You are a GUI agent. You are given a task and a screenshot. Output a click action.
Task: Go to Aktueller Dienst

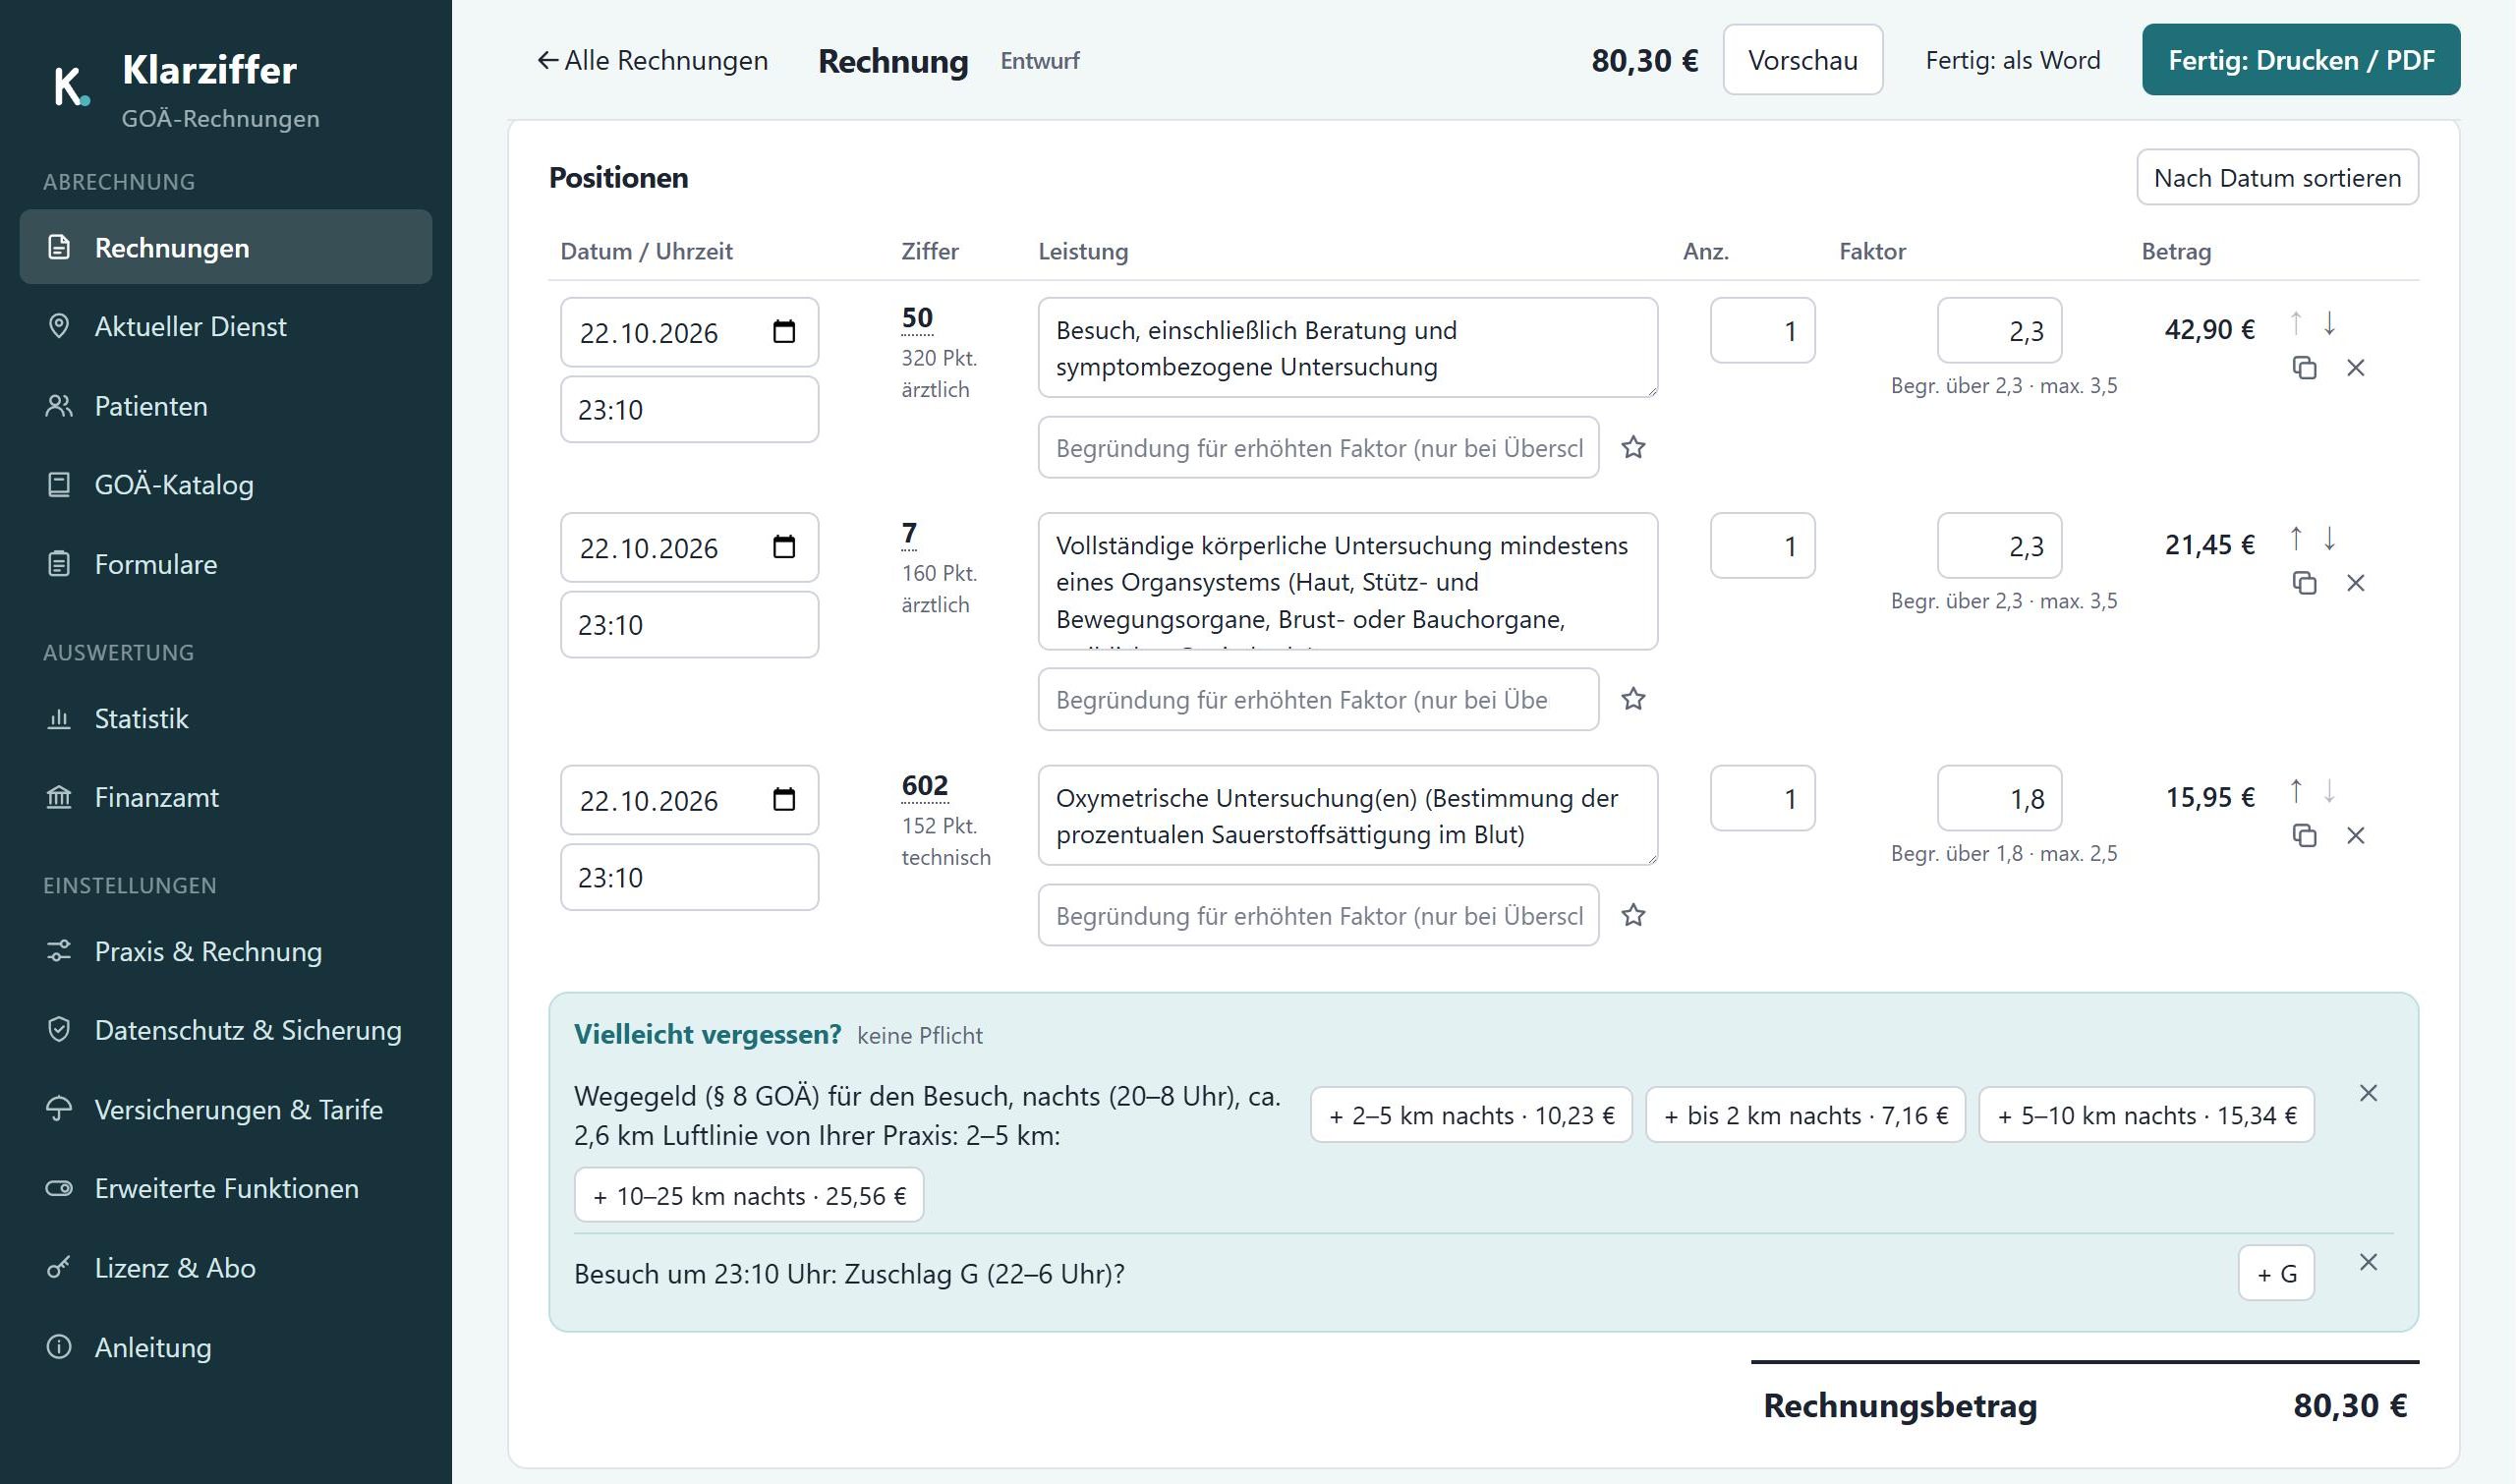click(226, 326)
